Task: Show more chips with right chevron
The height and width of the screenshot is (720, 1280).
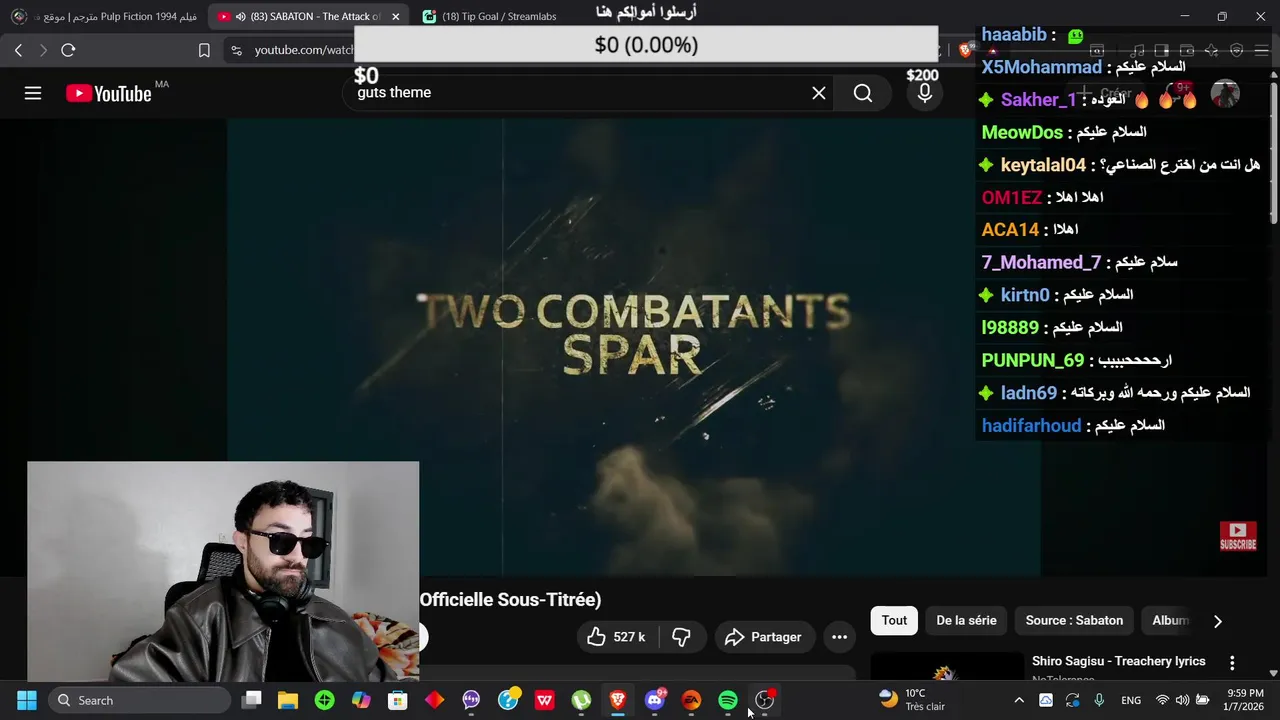Action: (1217, 621)
